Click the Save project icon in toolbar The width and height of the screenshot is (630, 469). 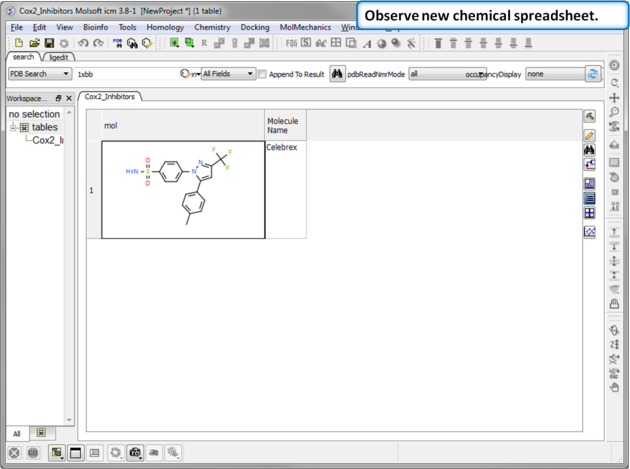(49, 44)
